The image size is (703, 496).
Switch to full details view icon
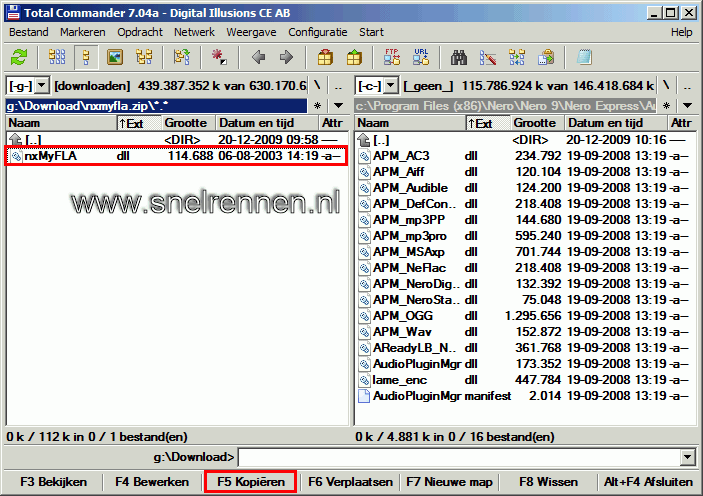point(86,57)
